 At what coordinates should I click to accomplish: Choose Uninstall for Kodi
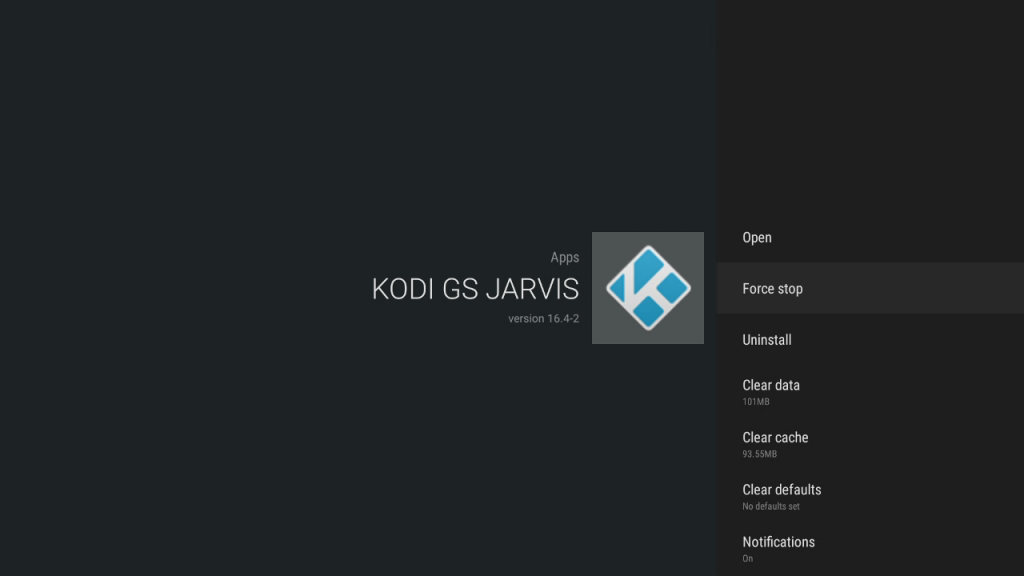[870, 340]
